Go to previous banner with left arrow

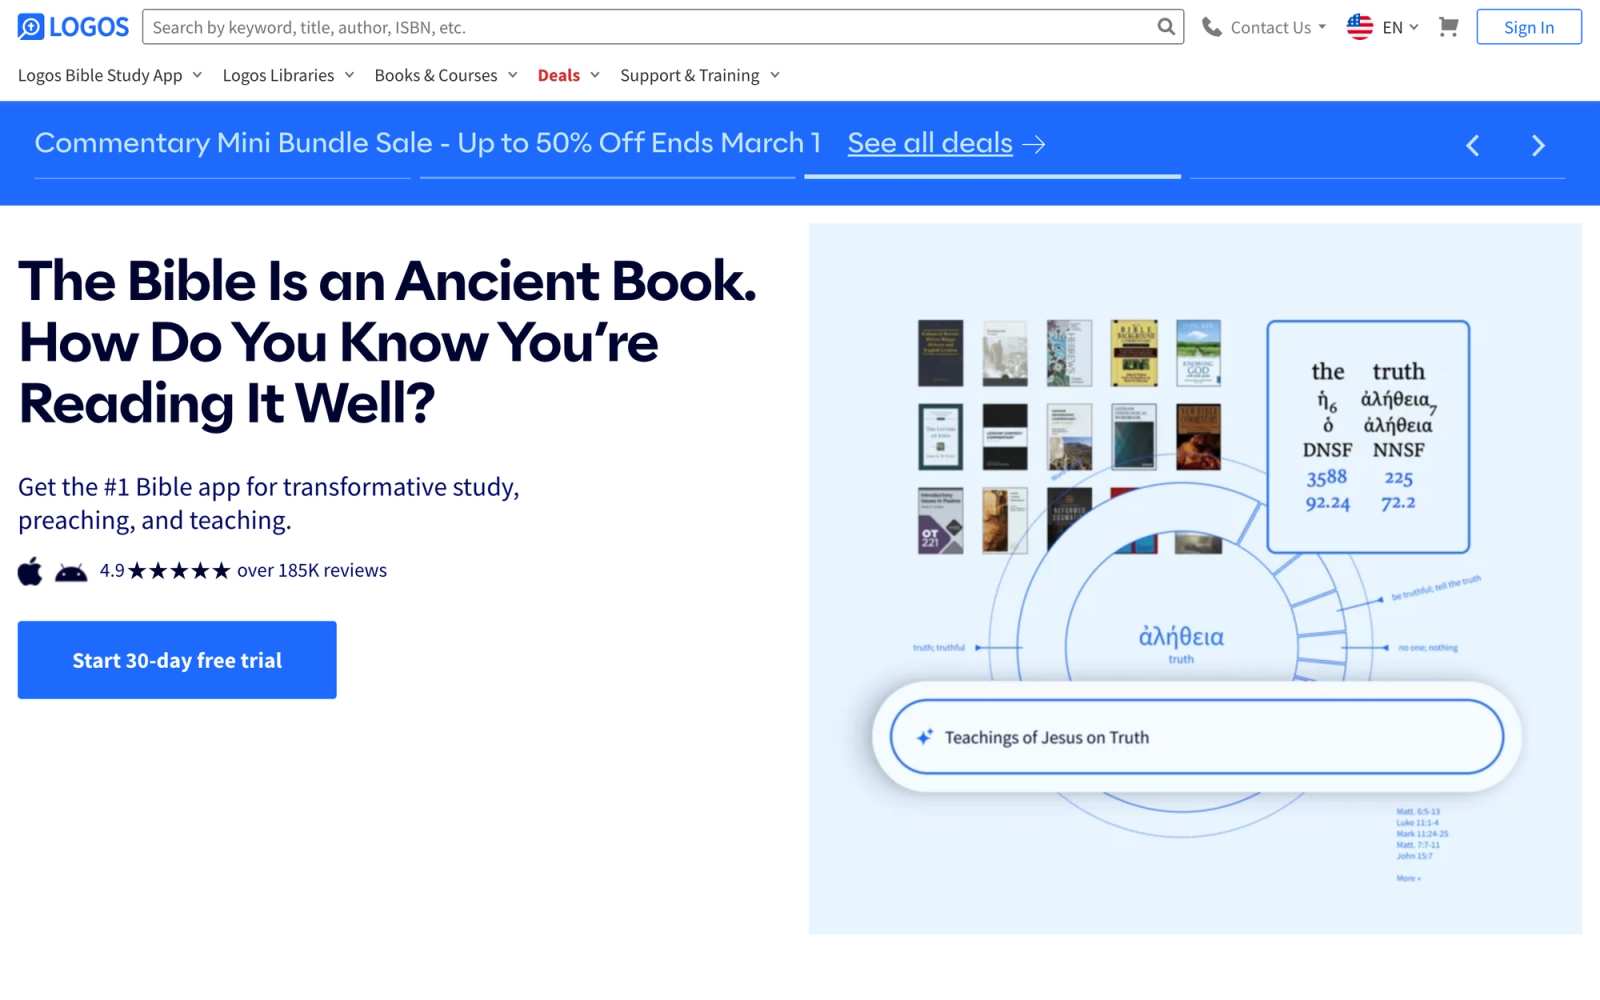coord(1473,146)
